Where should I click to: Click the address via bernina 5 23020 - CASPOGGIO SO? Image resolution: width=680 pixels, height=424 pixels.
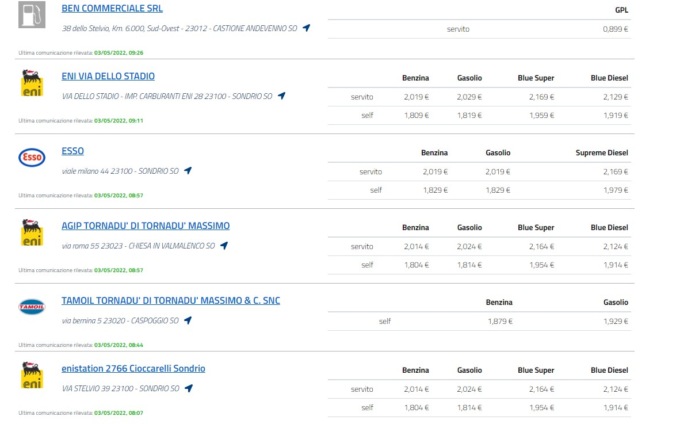click(x=120, y=320)
